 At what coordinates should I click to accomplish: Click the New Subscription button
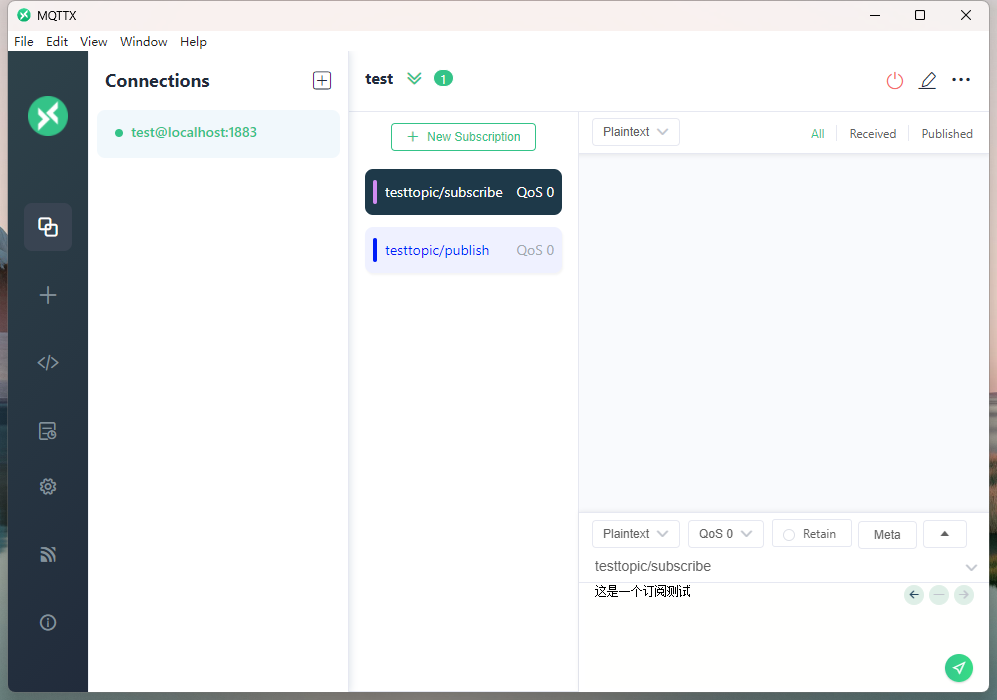pyautogui.click(x=463, y=137)
